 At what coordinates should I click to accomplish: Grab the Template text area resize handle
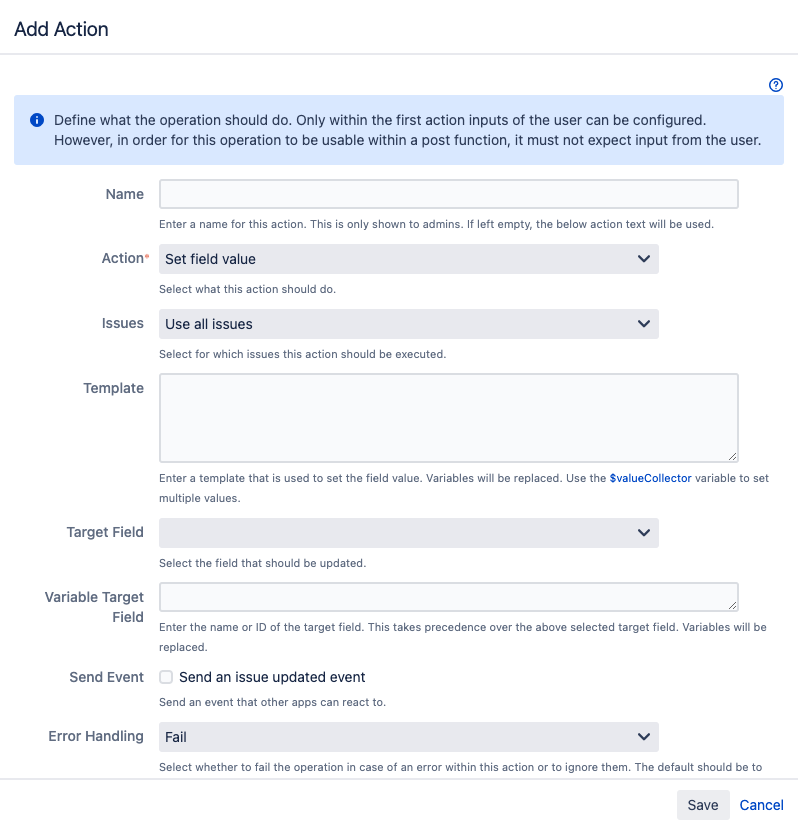coord(733,456)
